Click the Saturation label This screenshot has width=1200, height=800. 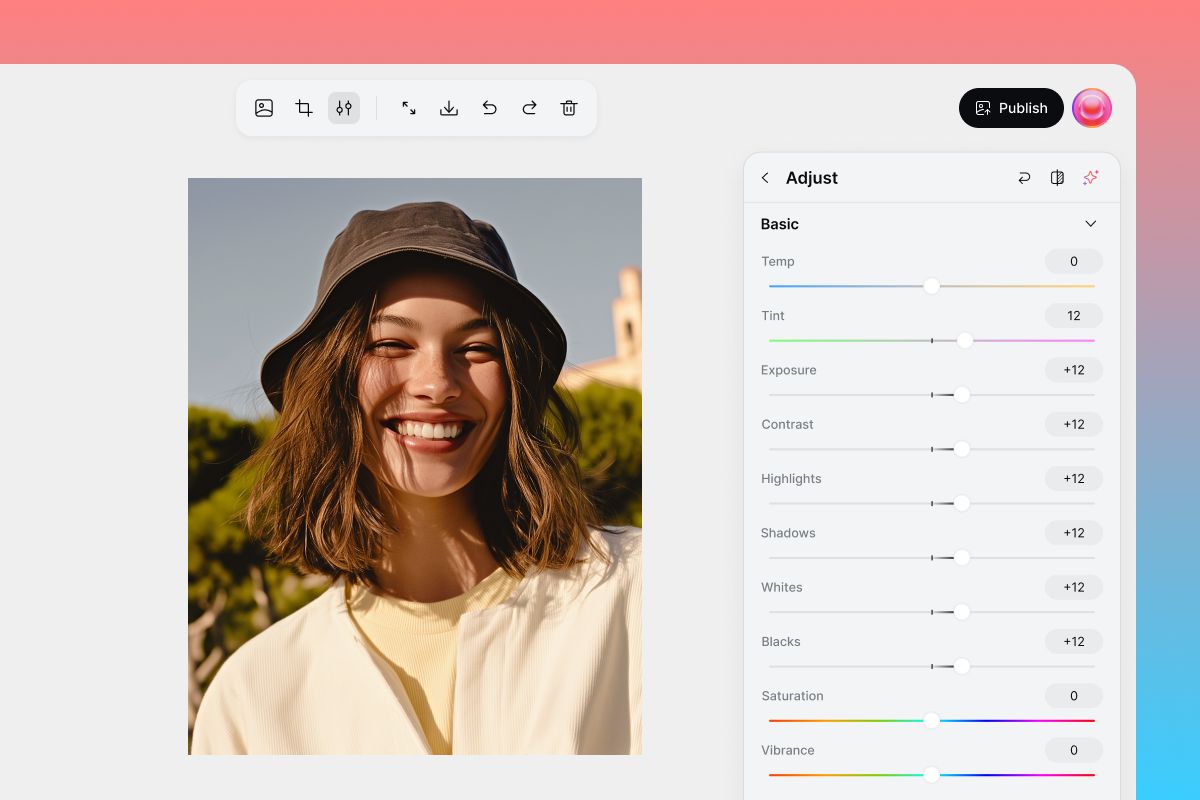(x=793, y=696)
